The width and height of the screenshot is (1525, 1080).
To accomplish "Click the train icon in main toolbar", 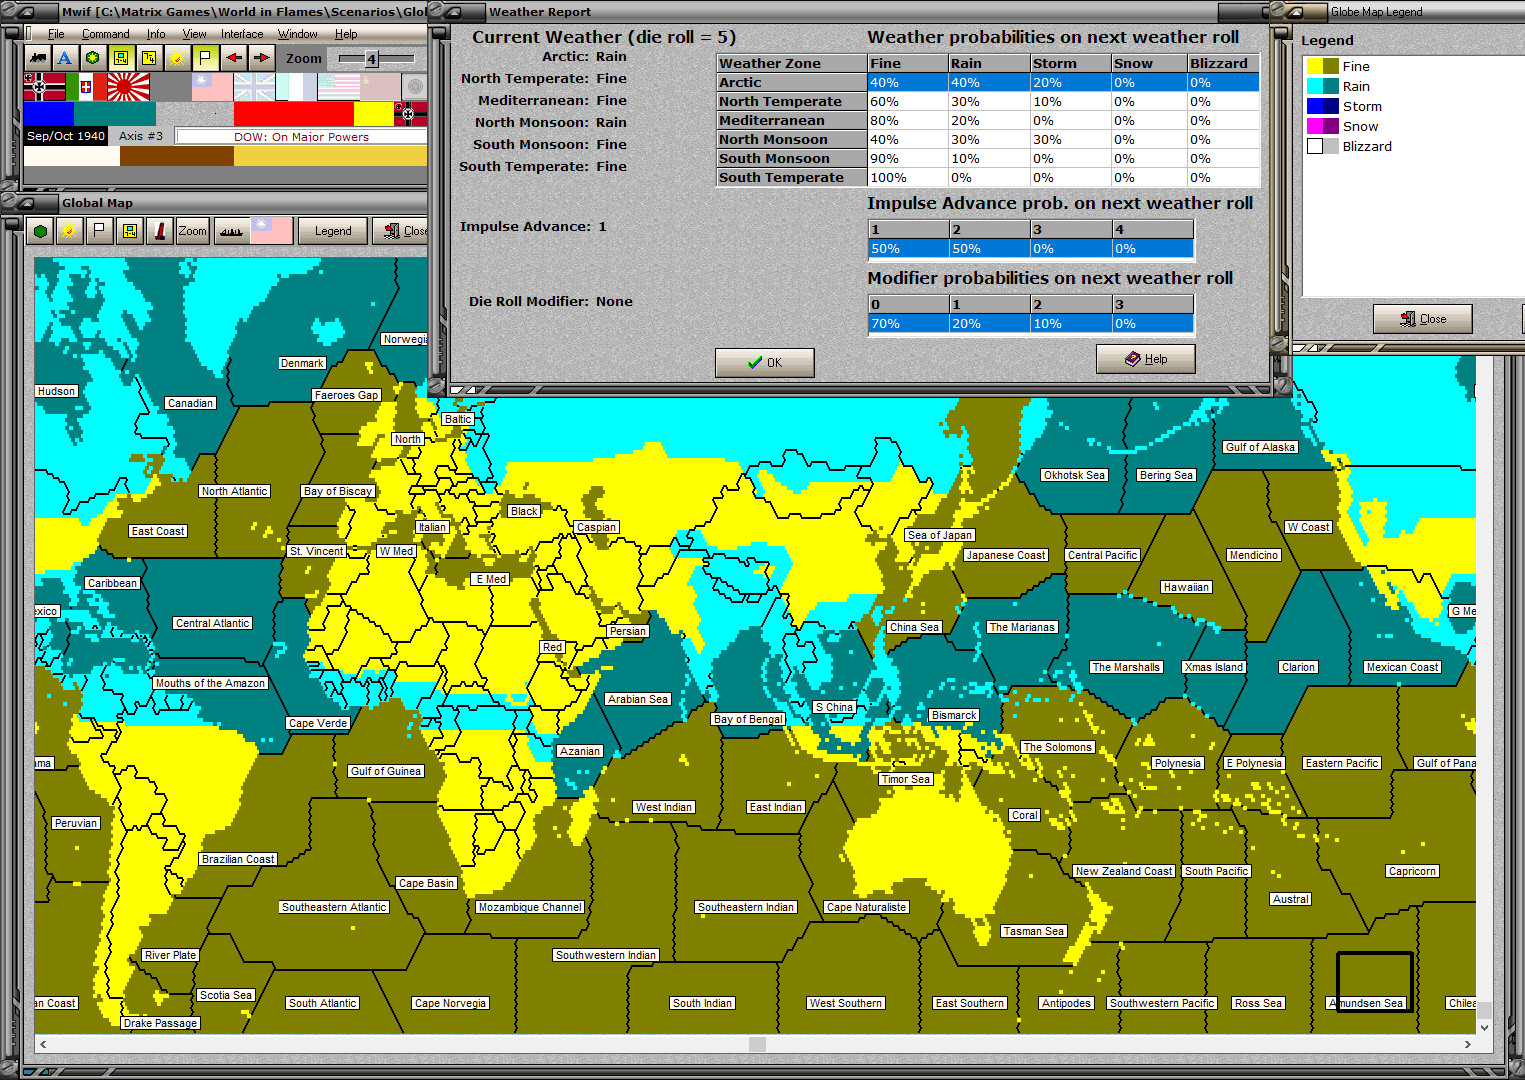I will pos(38,58).
